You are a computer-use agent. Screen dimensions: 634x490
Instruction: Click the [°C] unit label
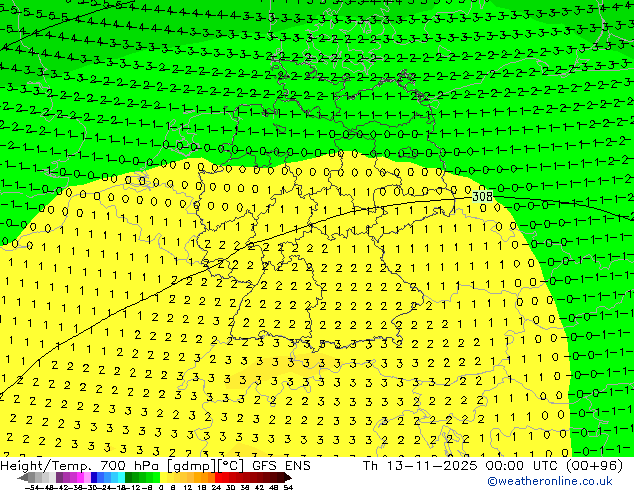[230, 466]
